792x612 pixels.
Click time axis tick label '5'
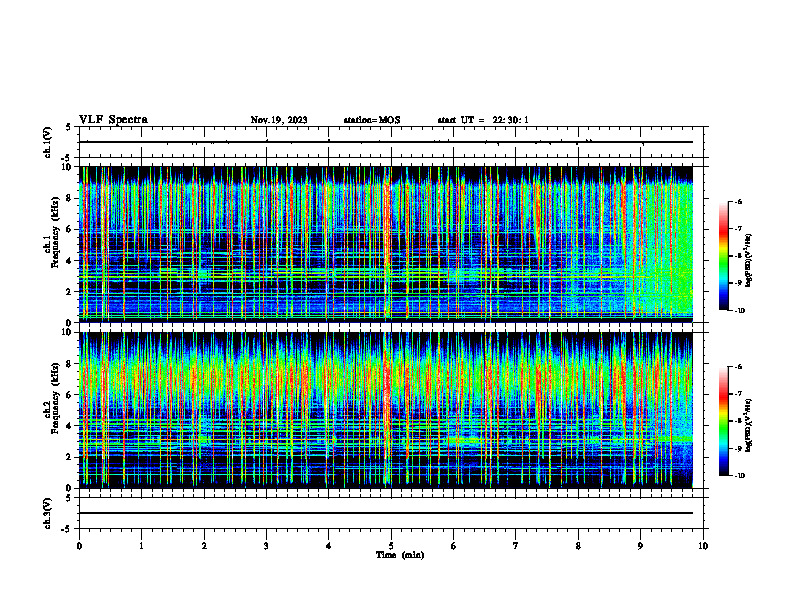(x=391, y=546)
